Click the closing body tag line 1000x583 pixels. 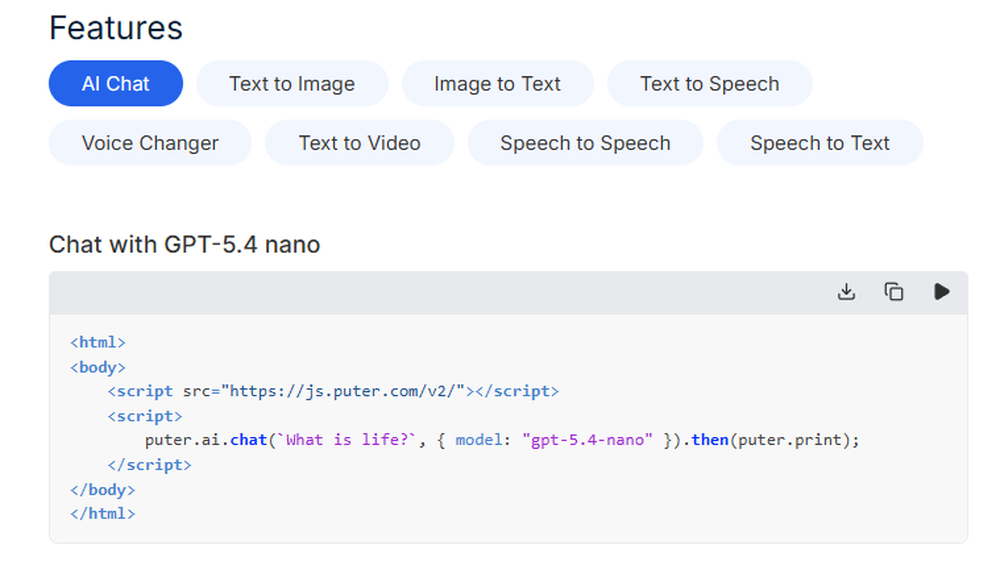click(x=103, y=490)
